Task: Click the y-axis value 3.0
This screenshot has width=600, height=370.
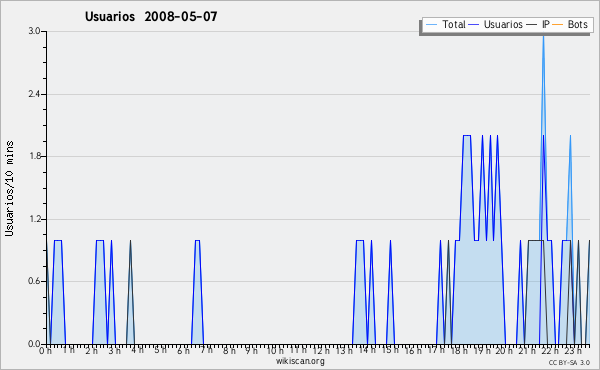Action: (x=34, y=31)
